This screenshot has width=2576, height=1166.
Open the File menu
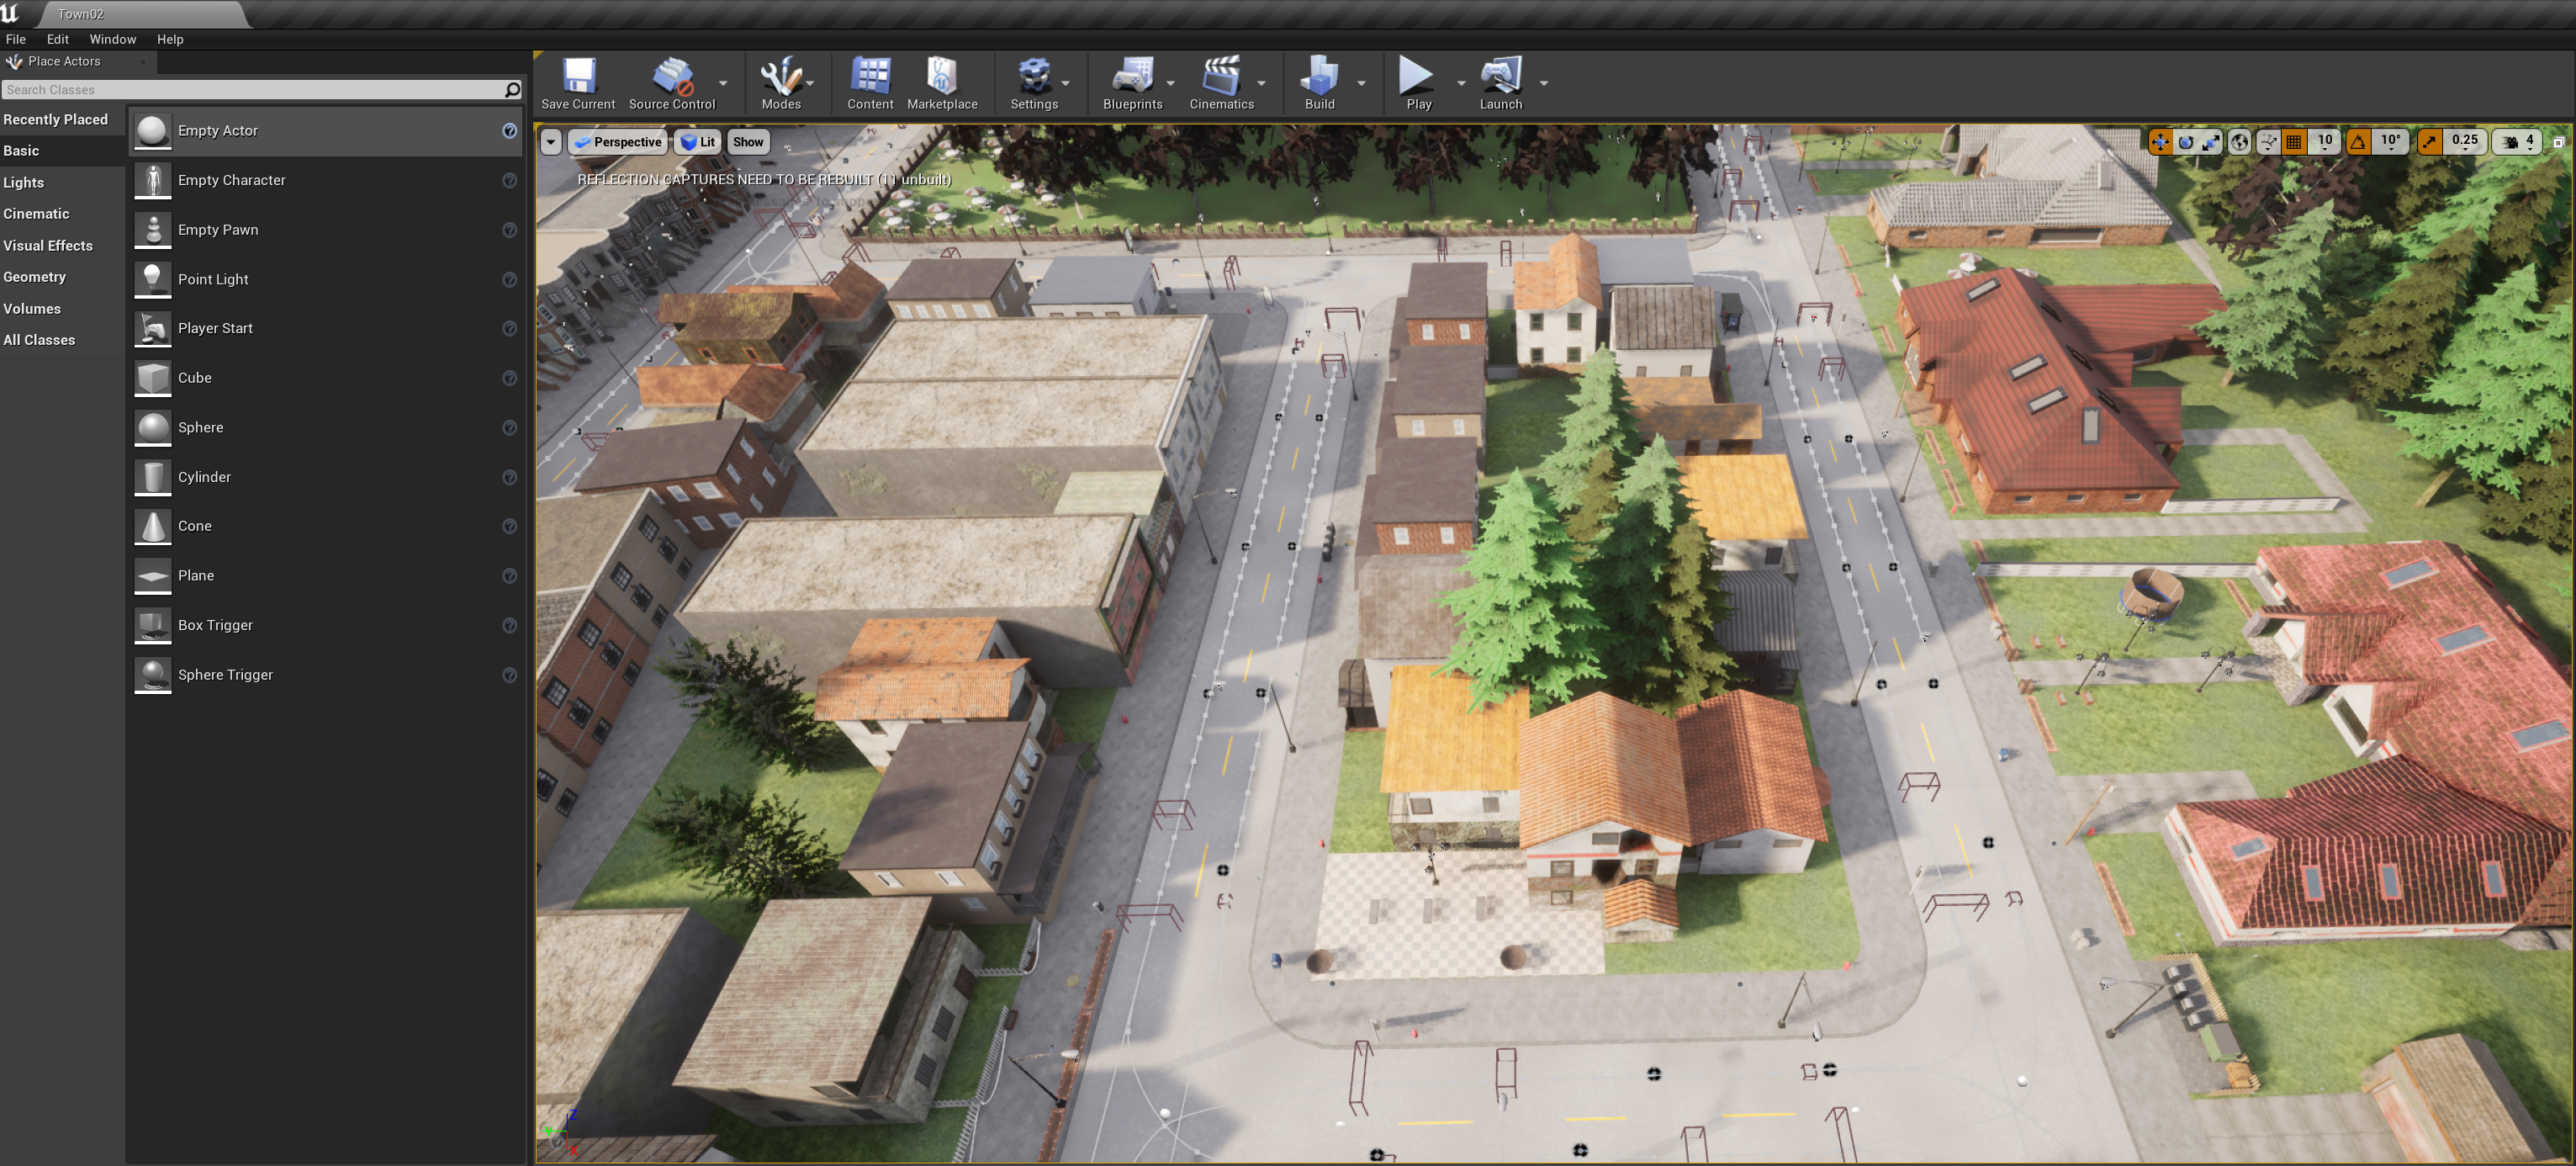[16, 39]
